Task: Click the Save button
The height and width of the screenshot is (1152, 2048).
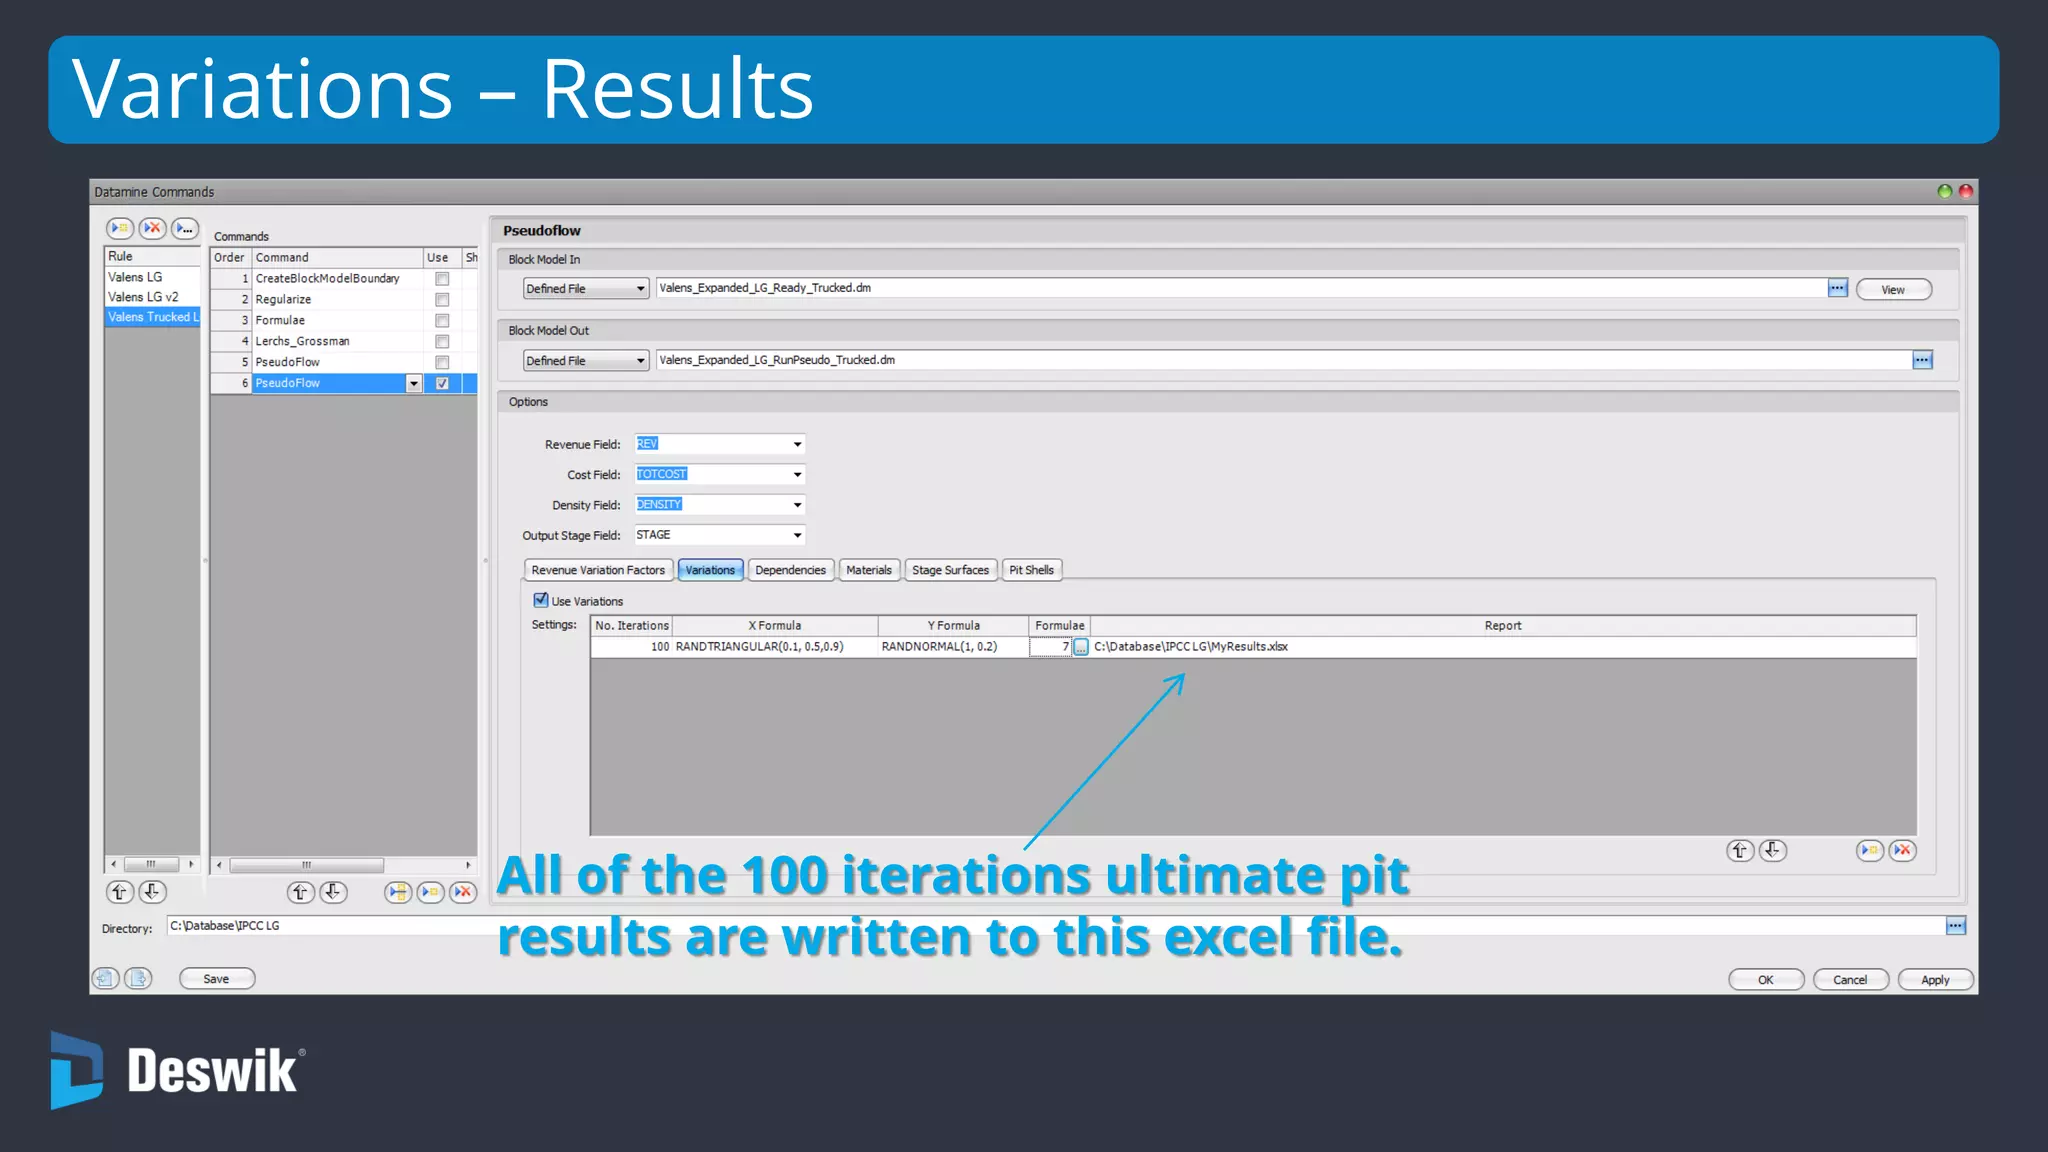Action: point(216,979)
